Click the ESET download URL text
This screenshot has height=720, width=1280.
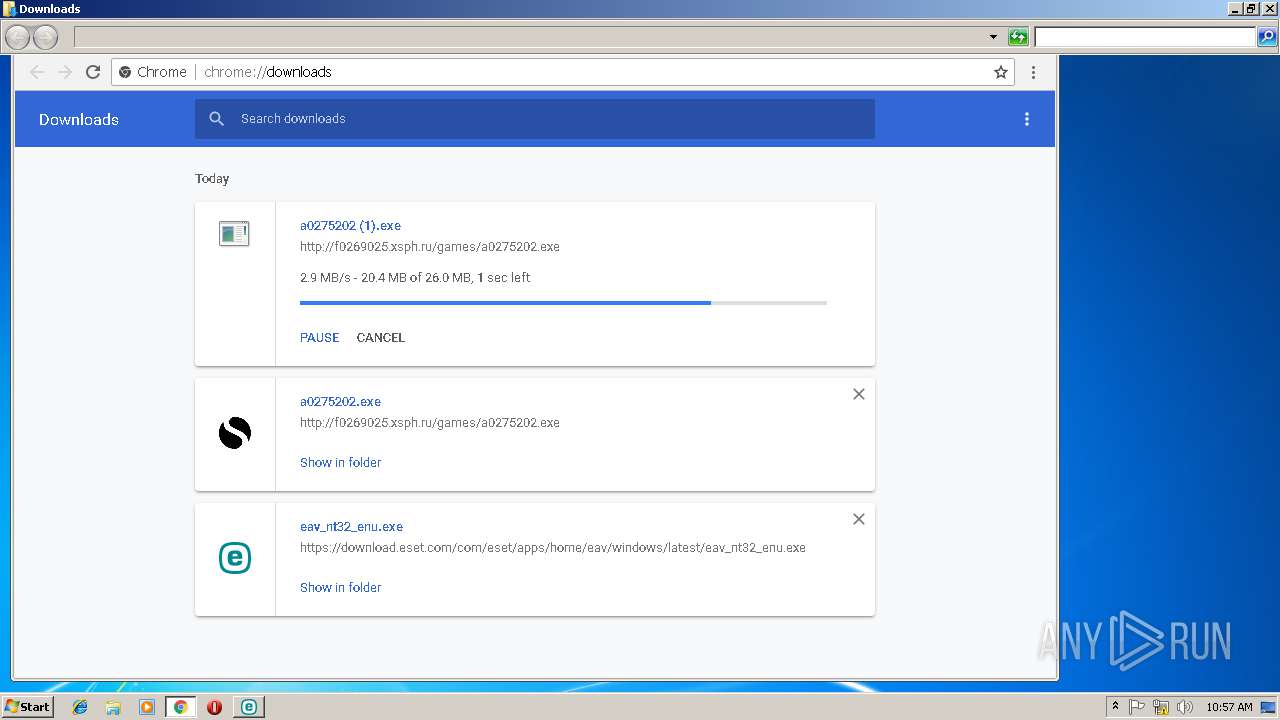[x=553, y=548]
